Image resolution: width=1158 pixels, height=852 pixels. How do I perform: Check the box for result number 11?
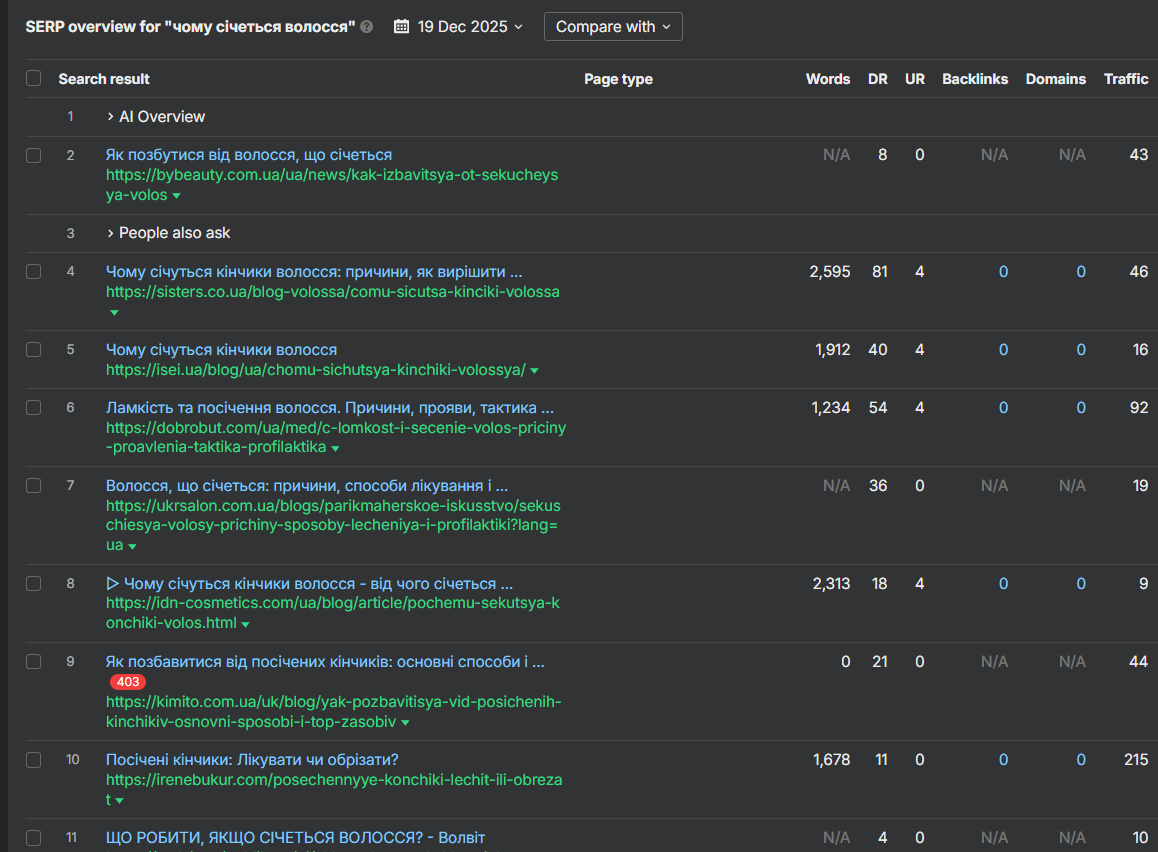tap(34, 837)
